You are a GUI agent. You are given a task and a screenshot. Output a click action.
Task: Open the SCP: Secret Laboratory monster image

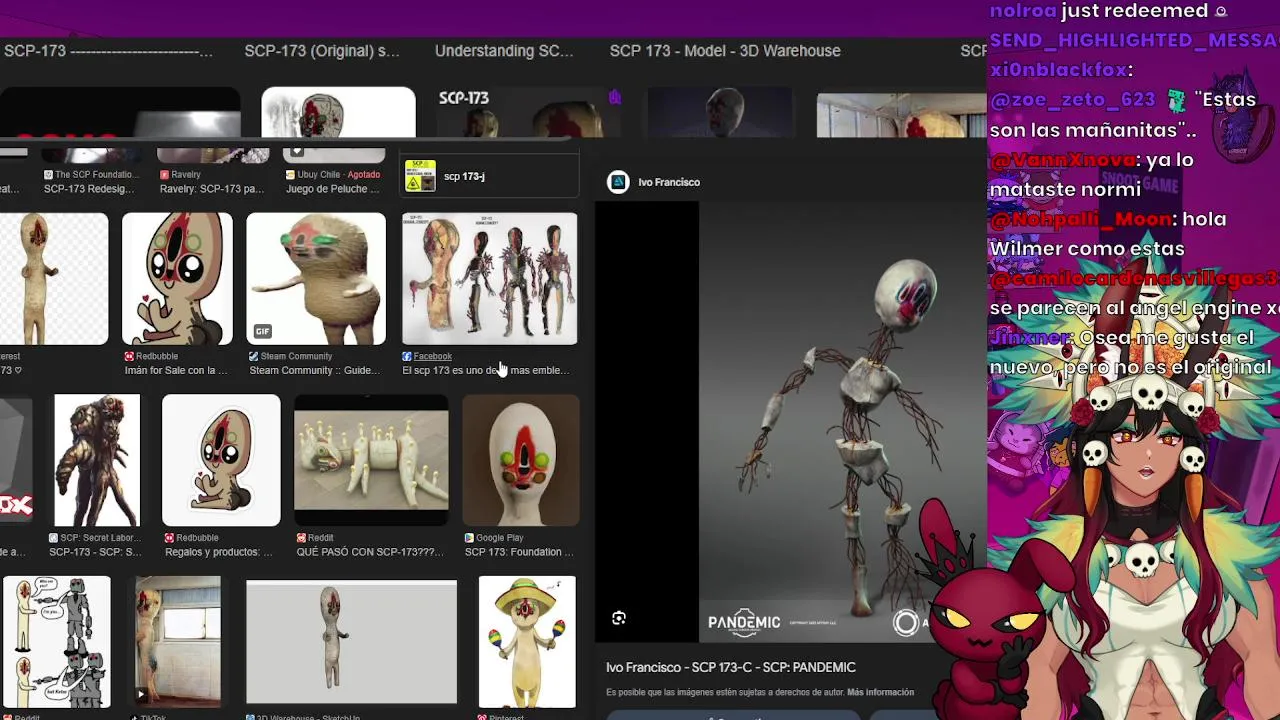(x=97, y=460)
